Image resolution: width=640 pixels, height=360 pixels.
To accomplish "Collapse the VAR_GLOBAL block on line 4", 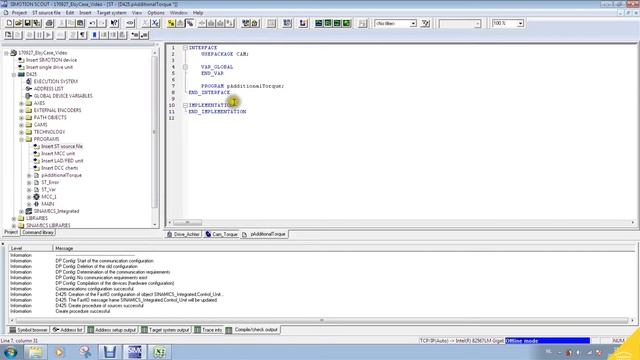I will [185, 67].
